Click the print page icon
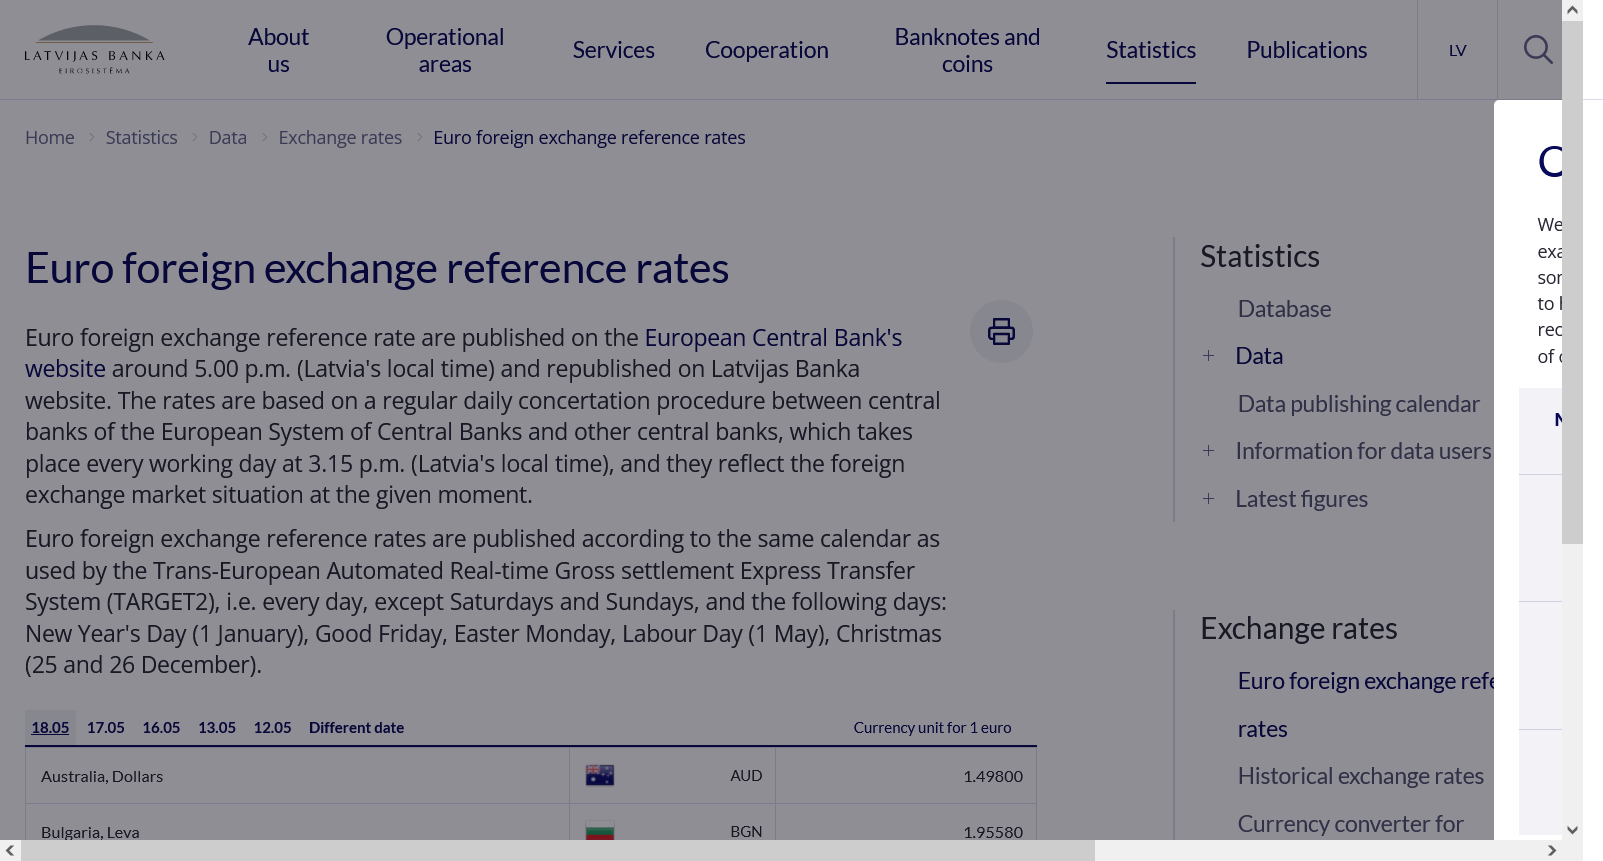The image size is (1603, 861). [x=1001, y=331]
